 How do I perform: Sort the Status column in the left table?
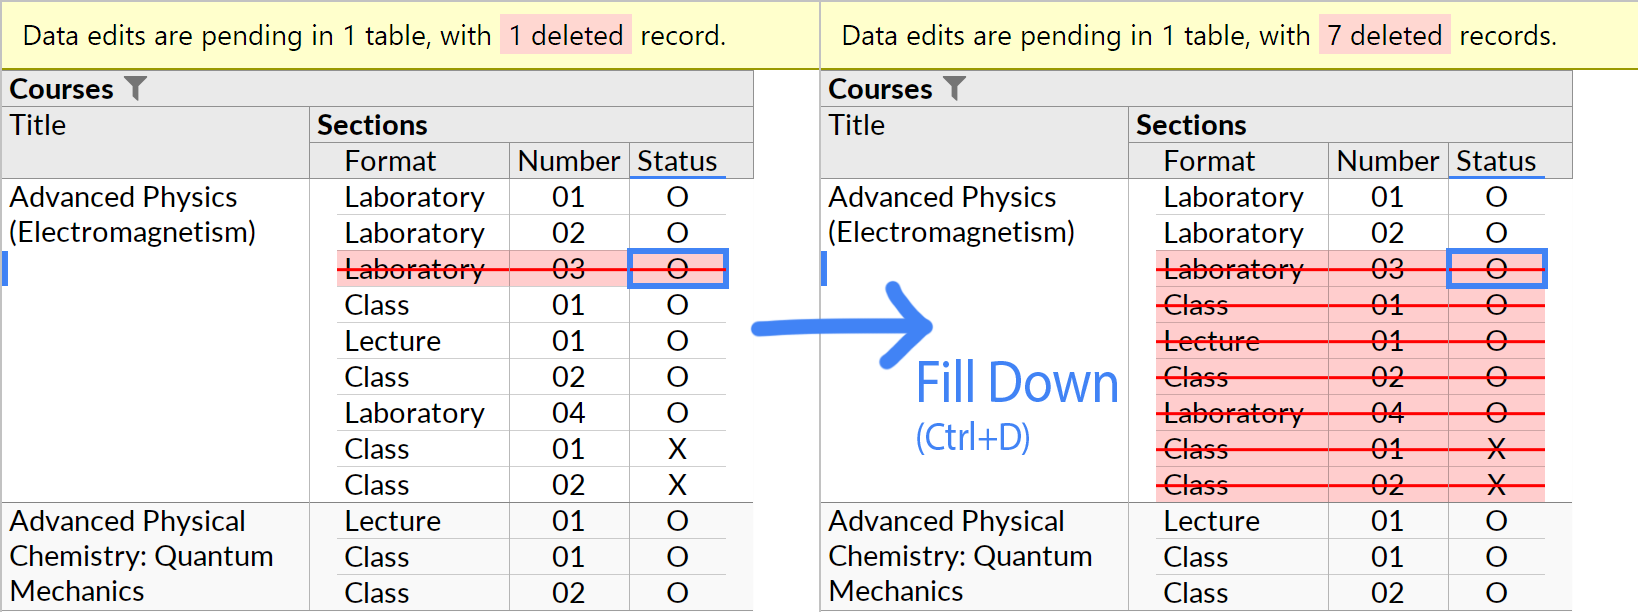coord(676,160)
